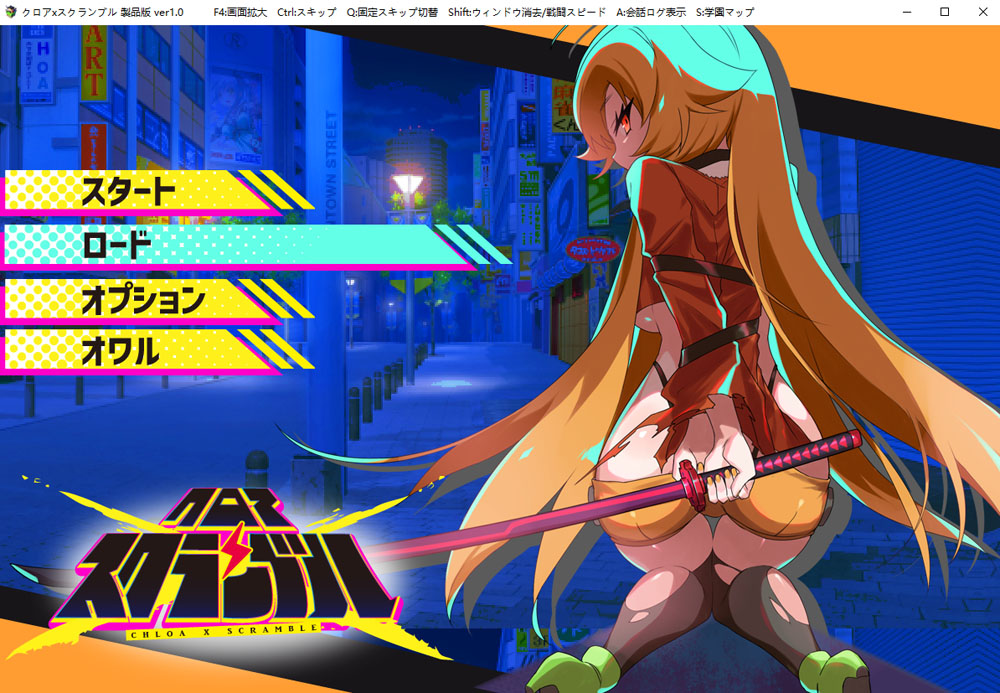
Task: Select ロード to load a save
Action: [x=118, y=245]
